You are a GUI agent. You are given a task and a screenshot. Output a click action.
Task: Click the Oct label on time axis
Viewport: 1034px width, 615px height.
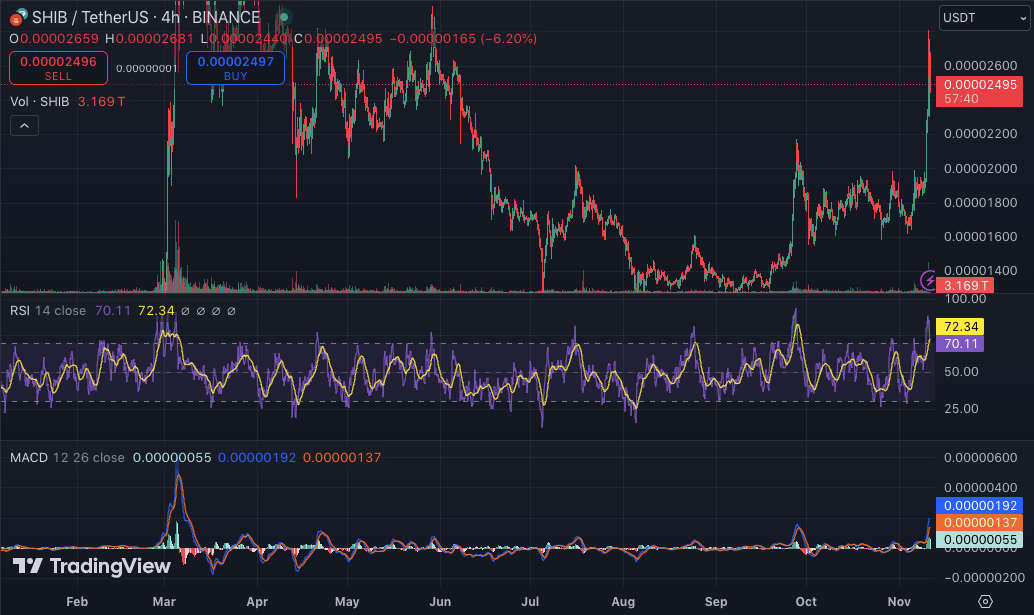pos(806,601)
